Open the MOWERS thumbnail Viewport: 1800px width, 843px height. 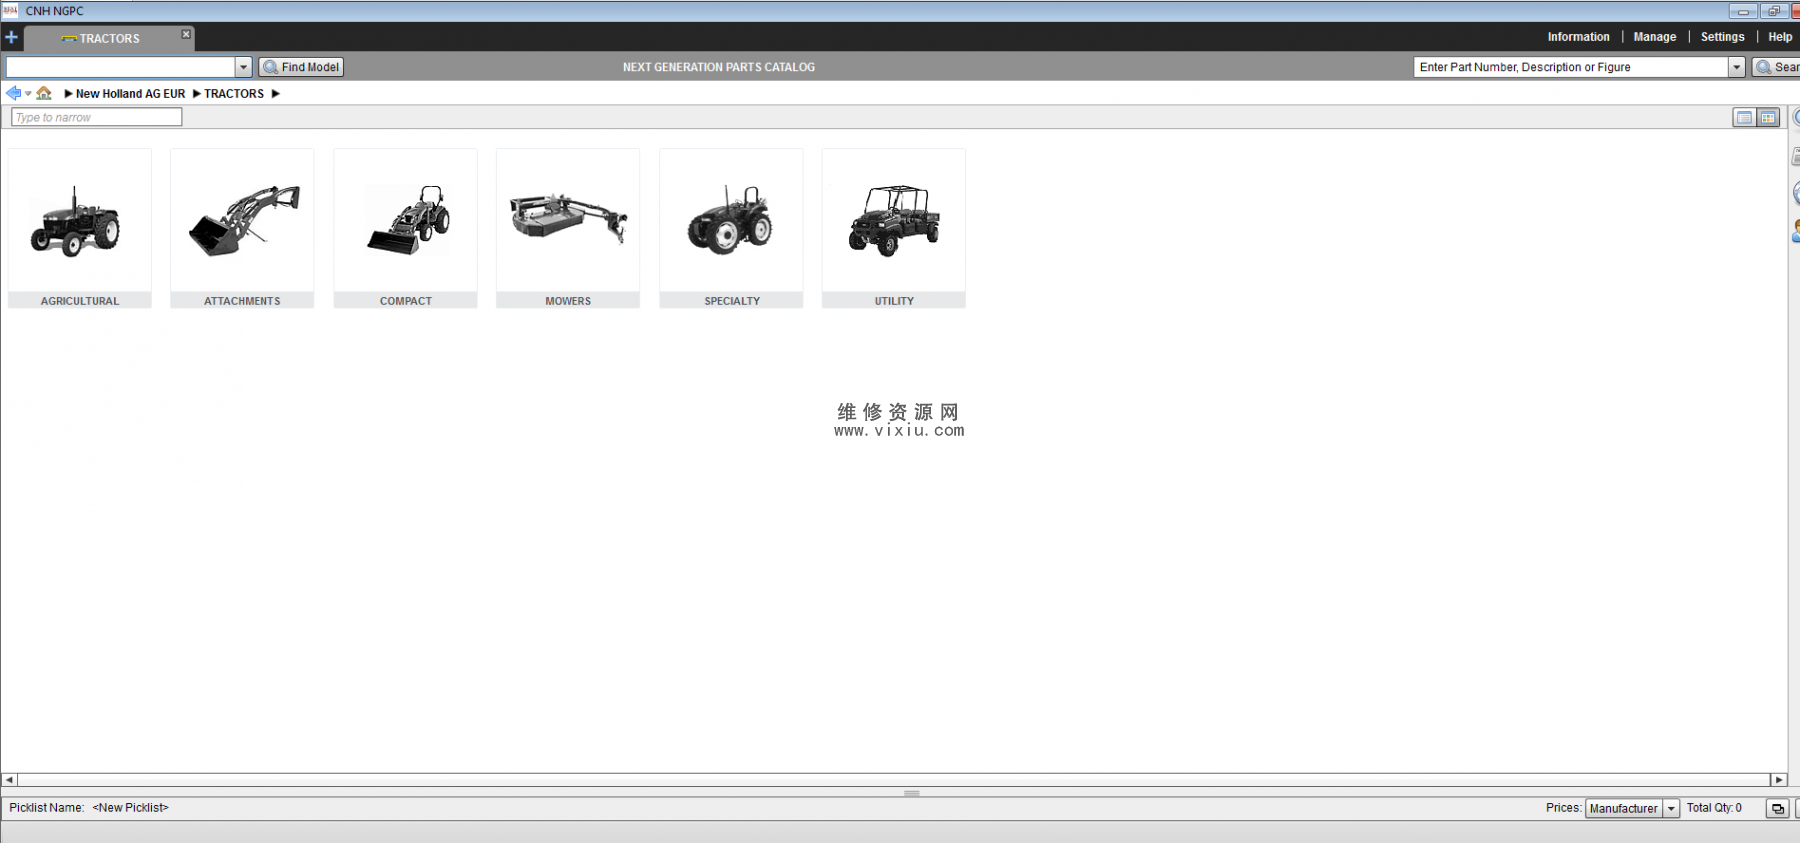[x=568, y=221]
